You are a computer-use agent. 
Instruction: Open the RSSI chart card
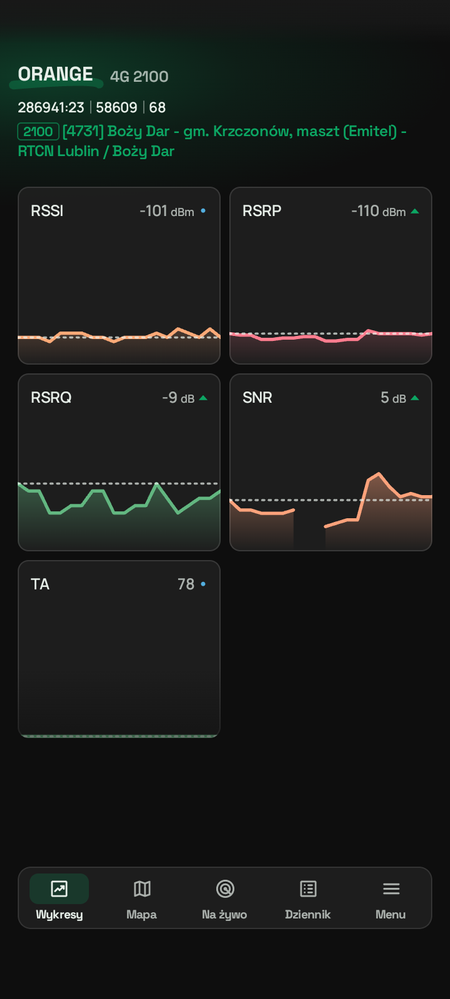click(119, 275)
